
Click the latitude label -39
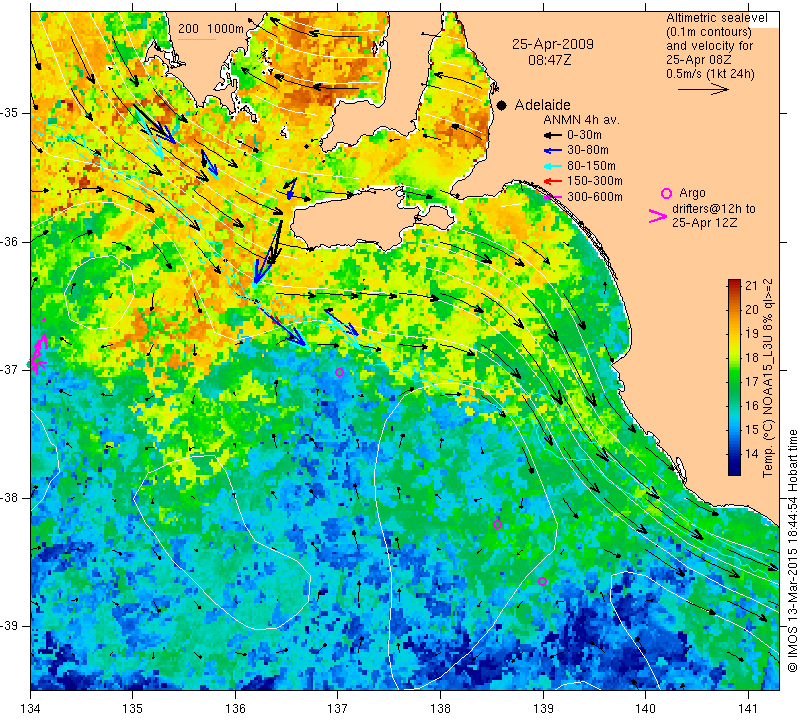[10, 626]
